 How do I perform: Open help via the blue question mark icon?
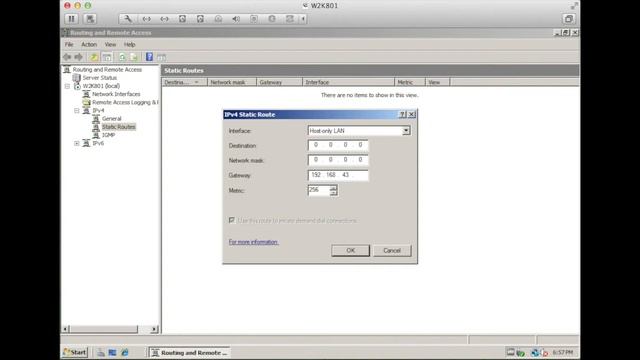pyautogui.click(x=149, y=57)
